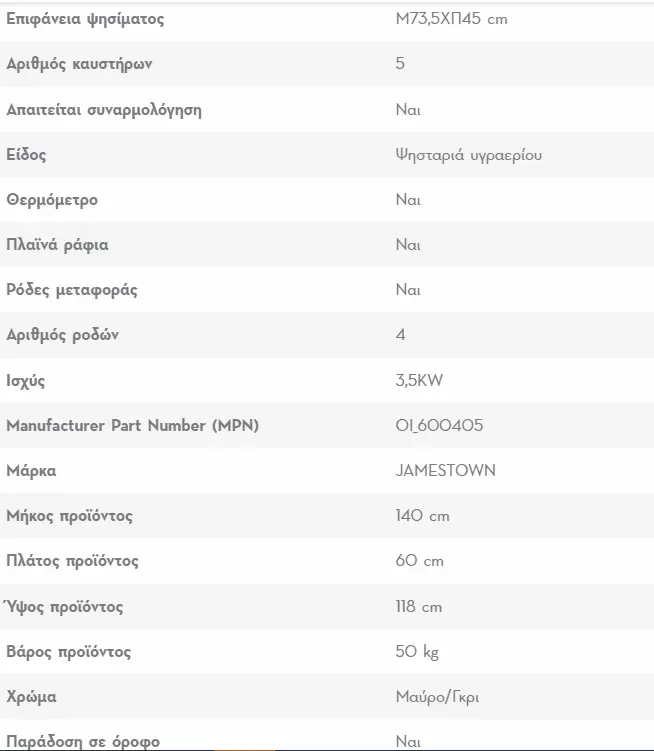Select the Αριθμός ροδών value 4
This screenshot has width=654, height=751.
click(x=401, y=334)
